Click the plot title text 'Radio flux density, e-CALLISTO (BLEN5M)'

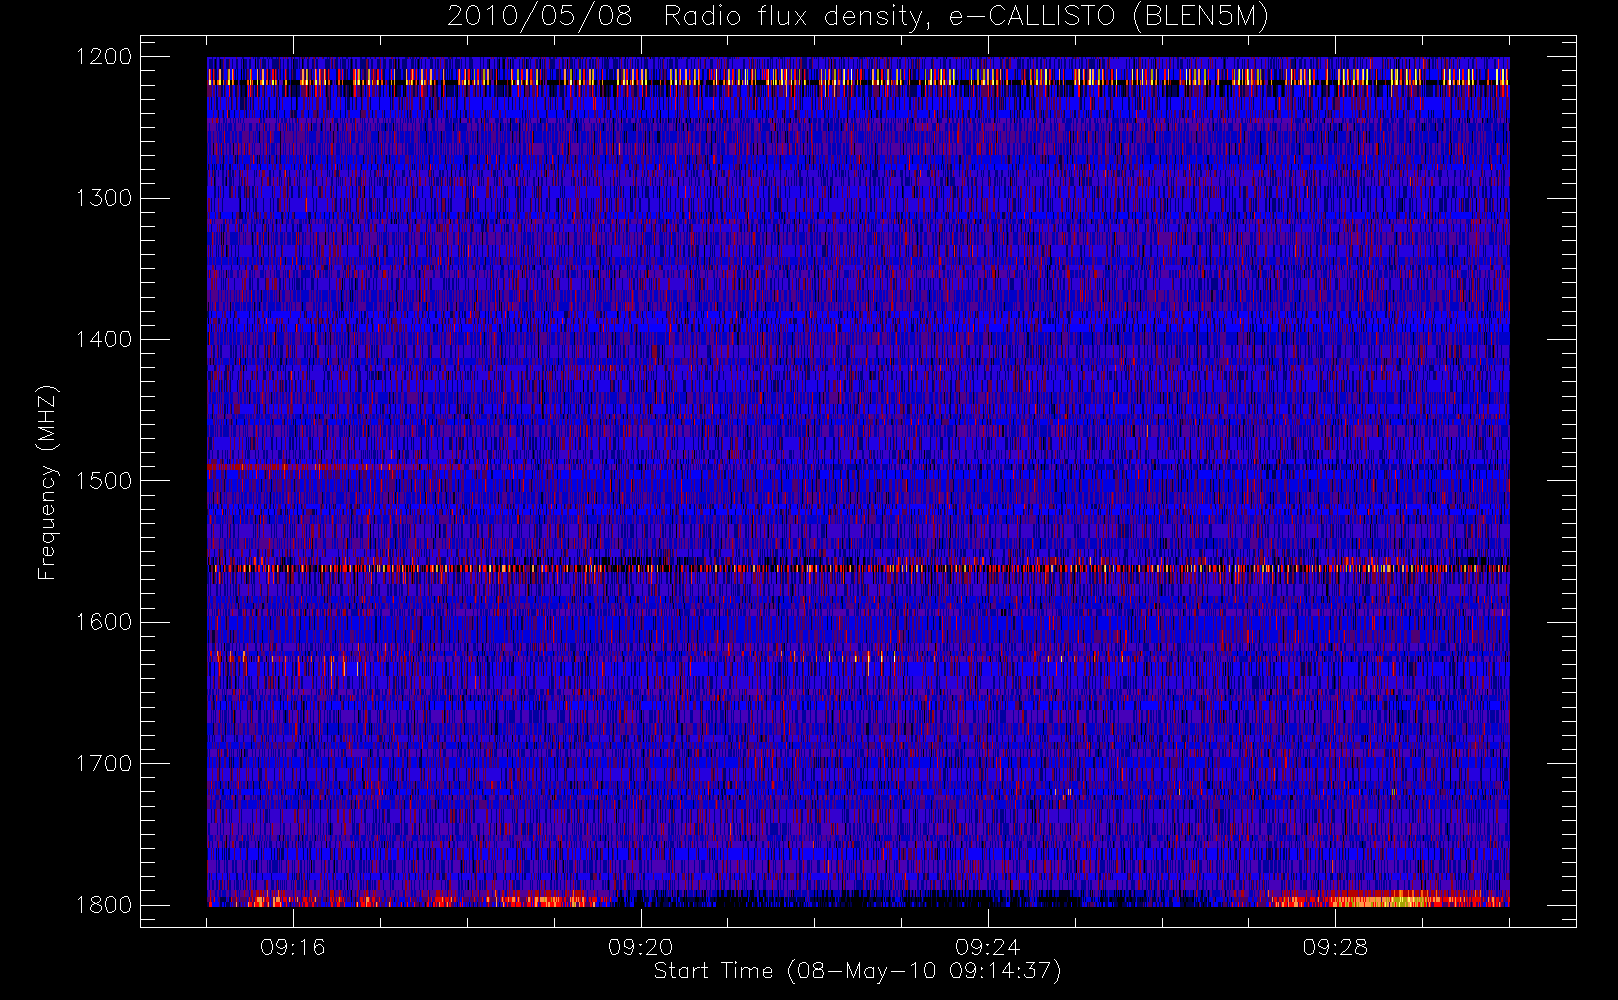click(x=966, y=17)
